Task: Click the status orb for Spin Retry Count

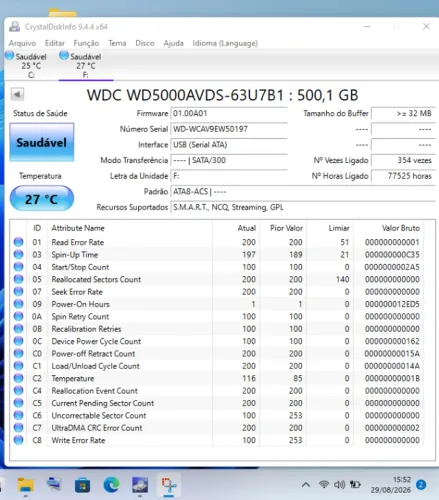Action: 19,316
